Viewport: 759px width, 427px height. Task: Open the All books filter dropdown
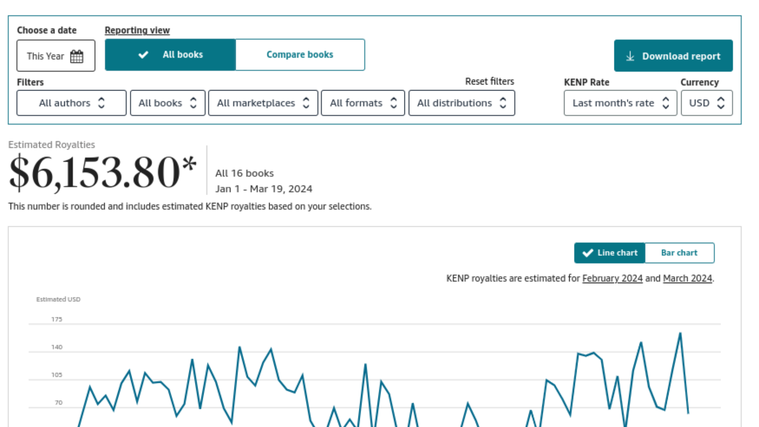point(167,103)
